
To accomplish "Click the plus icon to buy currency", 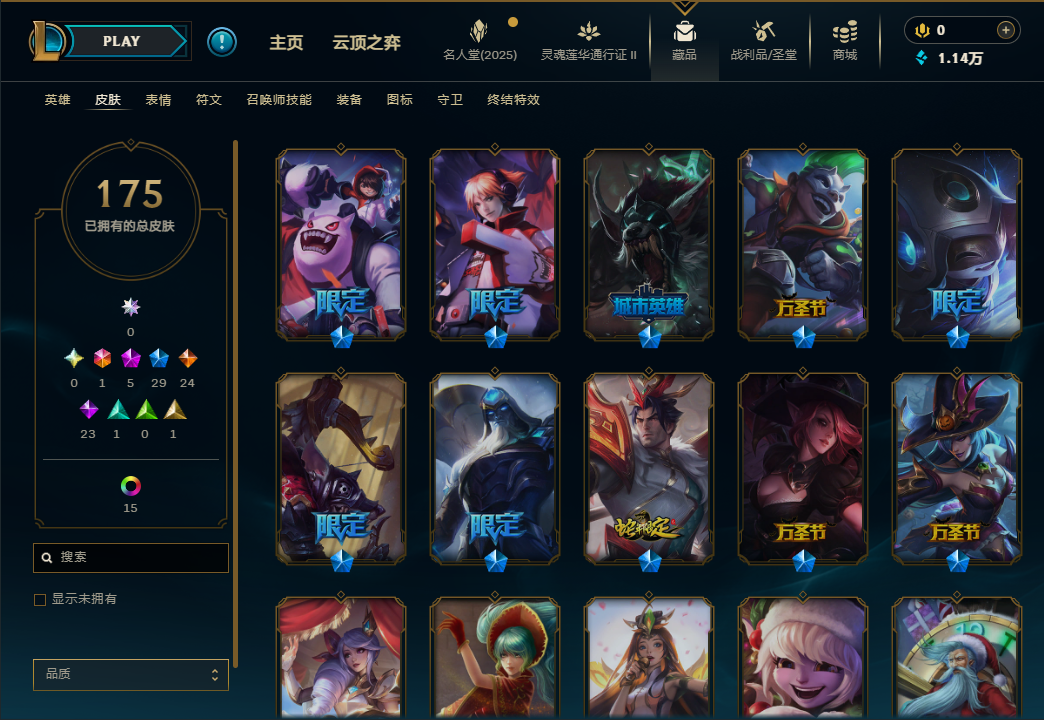I will pos(1005,30).
